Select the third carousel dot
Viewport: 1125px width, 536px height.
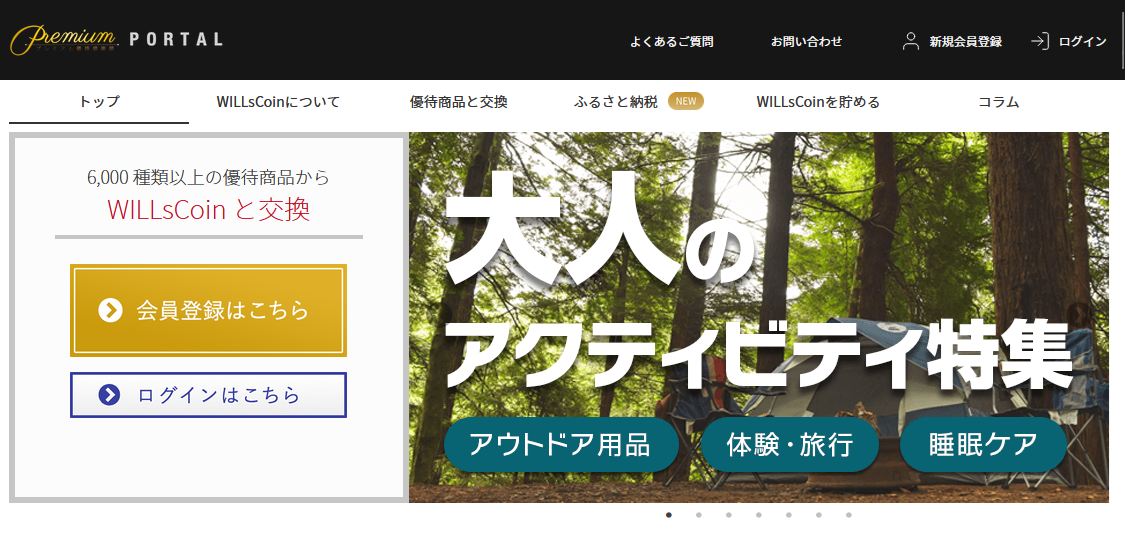(729, 514)
